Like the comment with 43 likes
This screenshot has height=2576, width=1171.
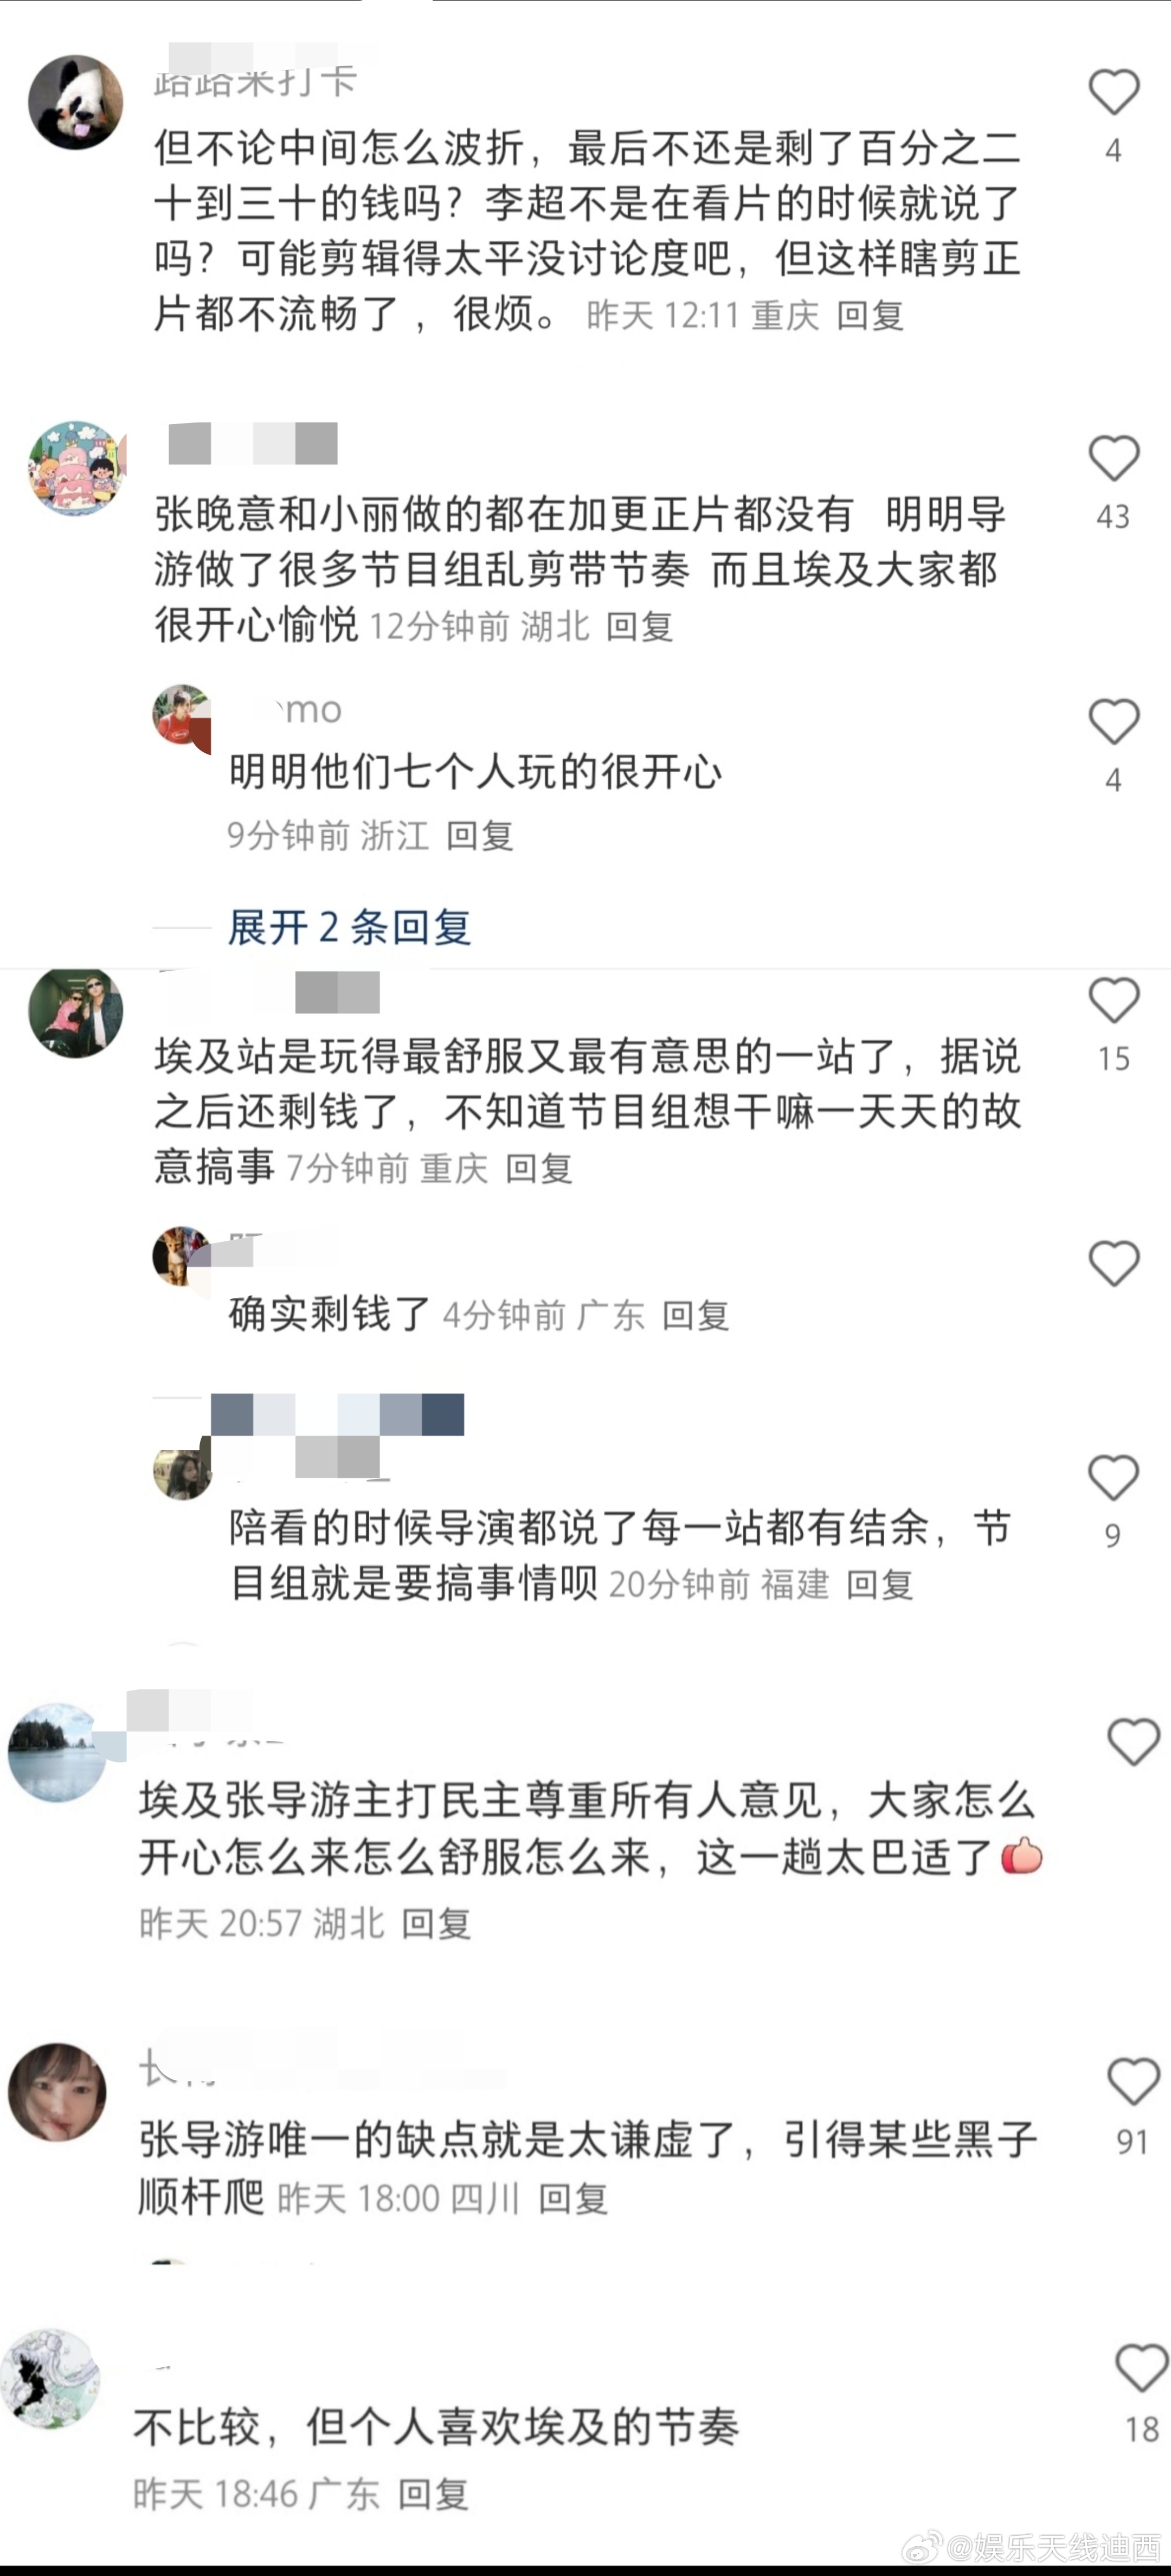pos(1114,459)
